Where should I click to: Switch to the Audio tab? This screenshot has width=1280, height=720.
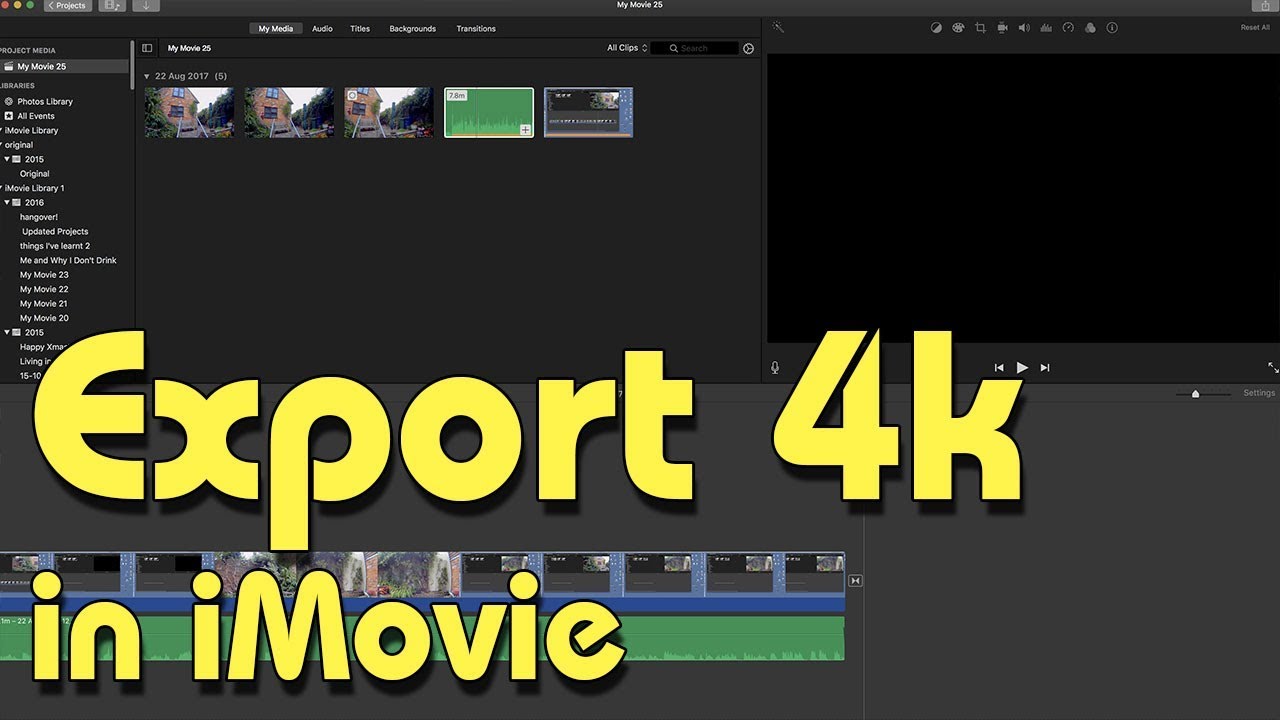coord(322,29)
